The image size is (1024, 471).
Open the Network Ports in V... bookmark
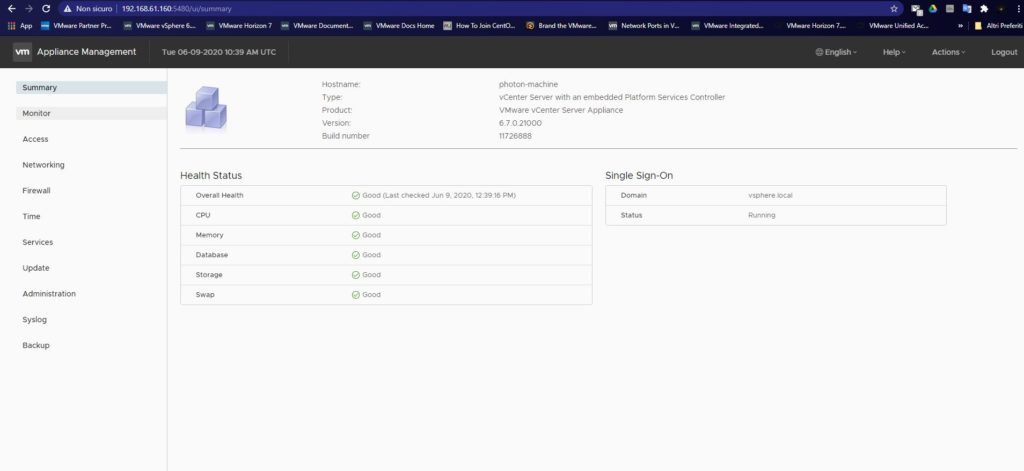click(x=644, y=25)
